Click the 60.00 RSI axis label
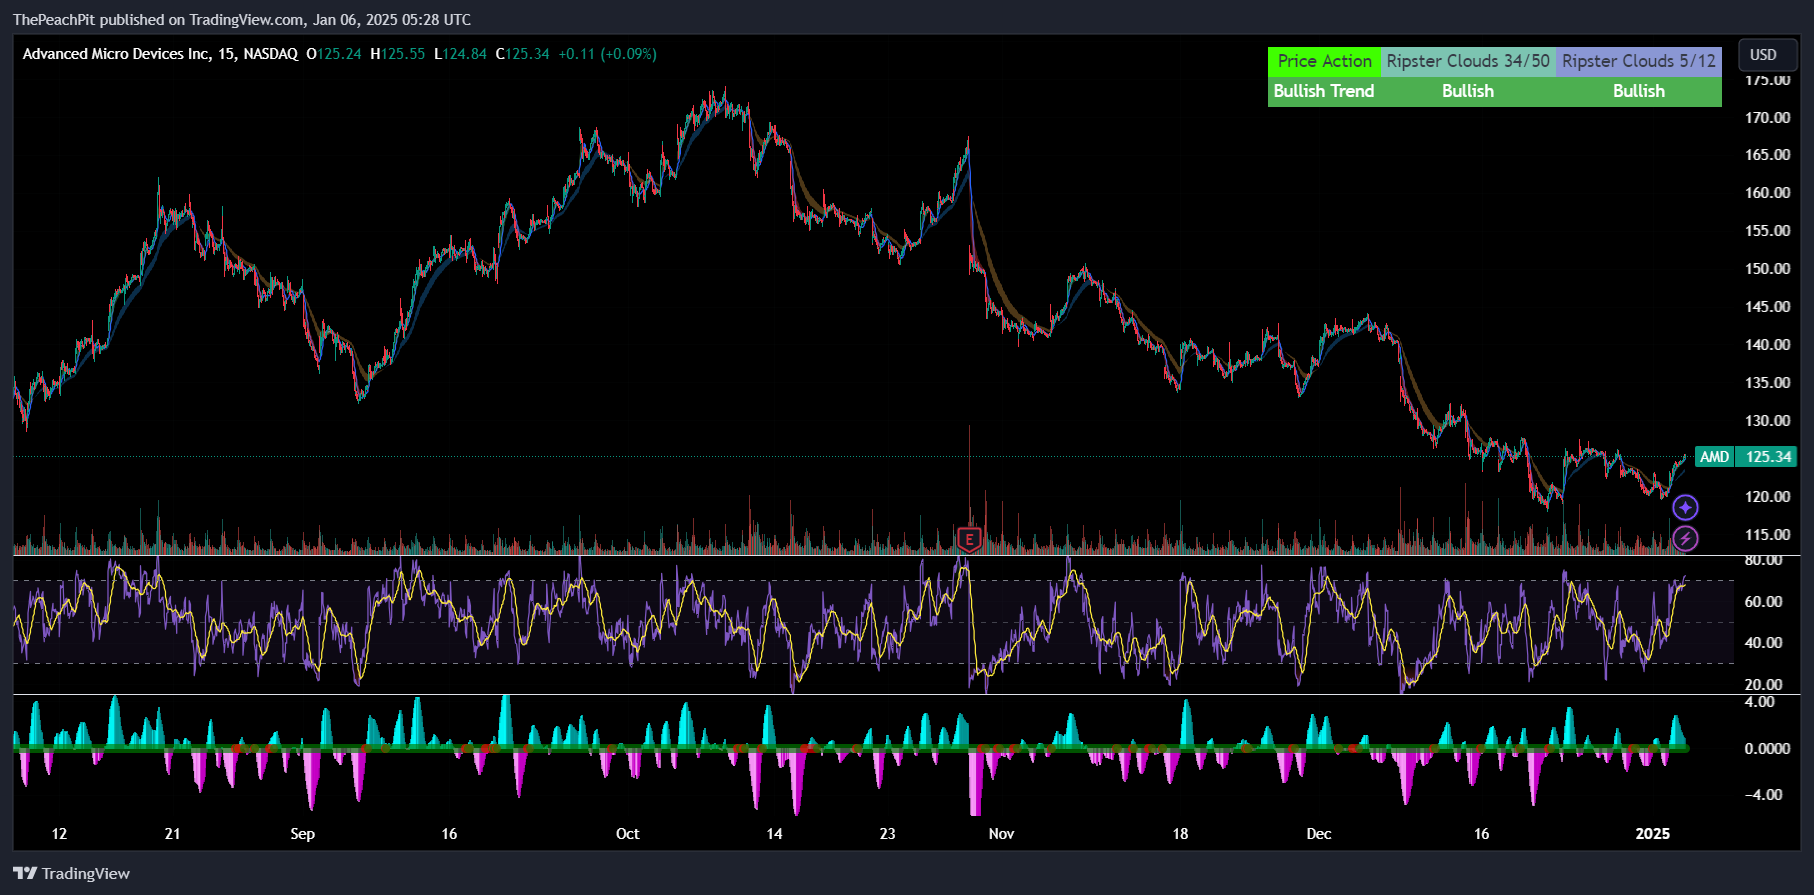Viewport: 1814px width, 895px height. 1763,602
